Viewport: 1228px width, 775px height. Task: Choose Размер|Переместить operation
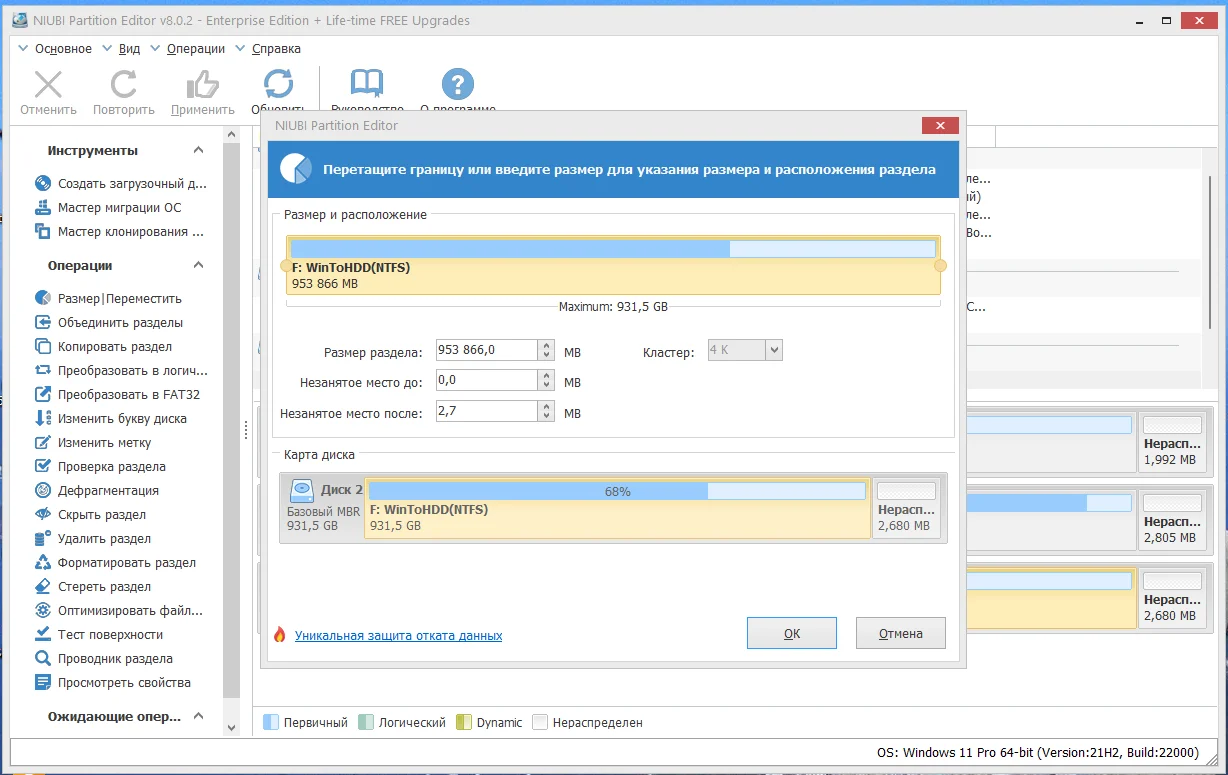click(x=108, y=298)
